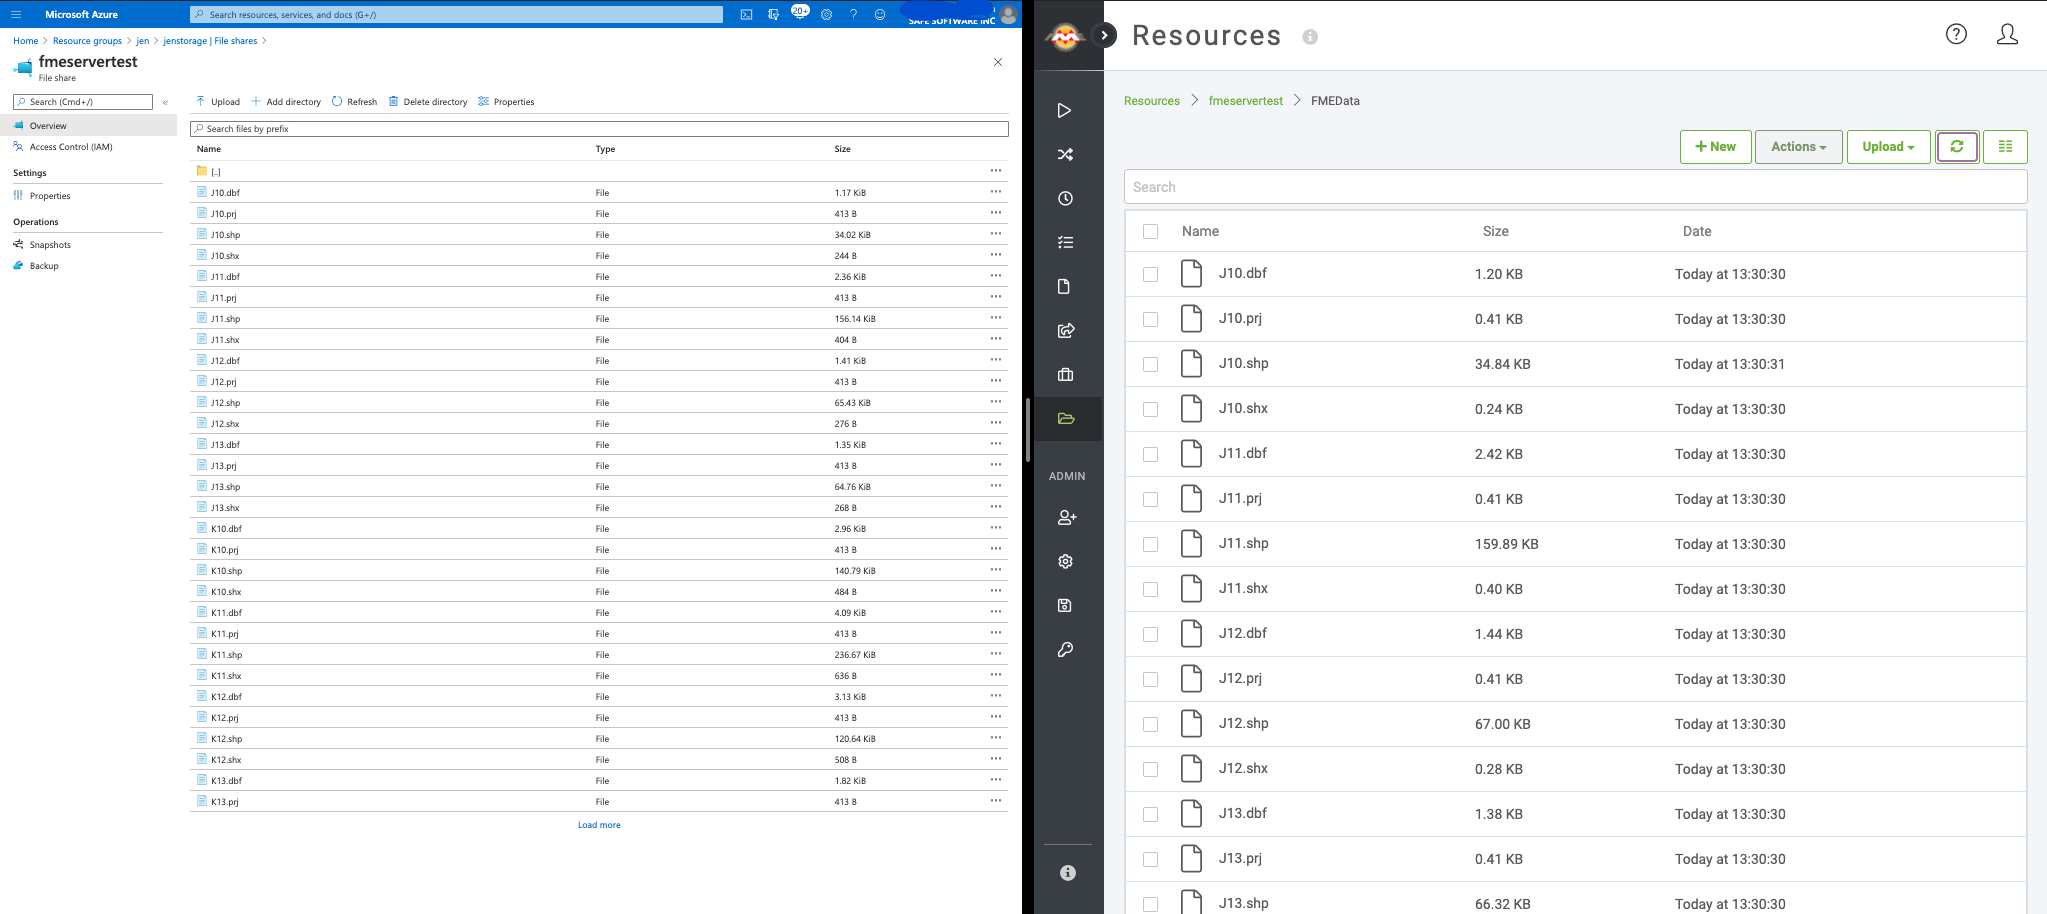Viewport: 2047px width, 914px height.
Task: Tick the checkbox beside J12.dbf
Action: click(x=1150, y=633)
